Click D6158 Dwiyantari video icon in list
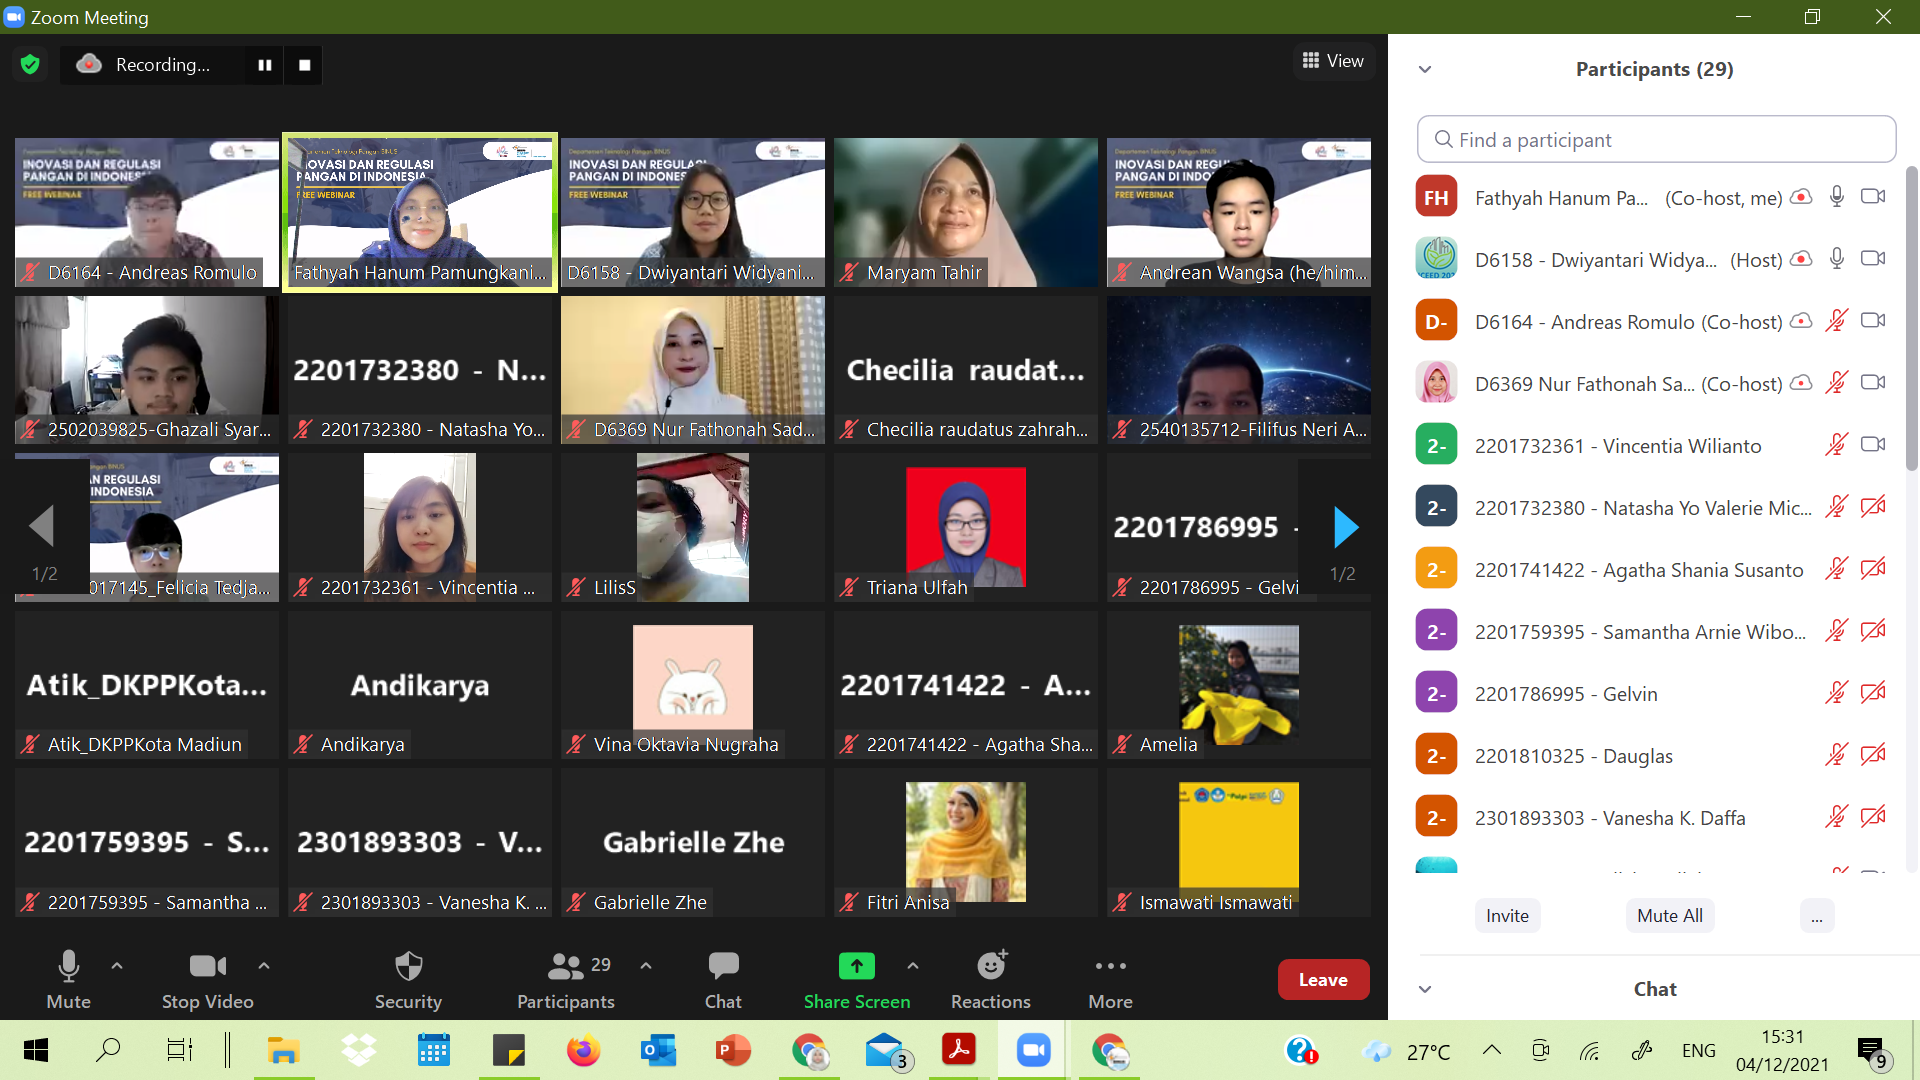 point(1873,259)
